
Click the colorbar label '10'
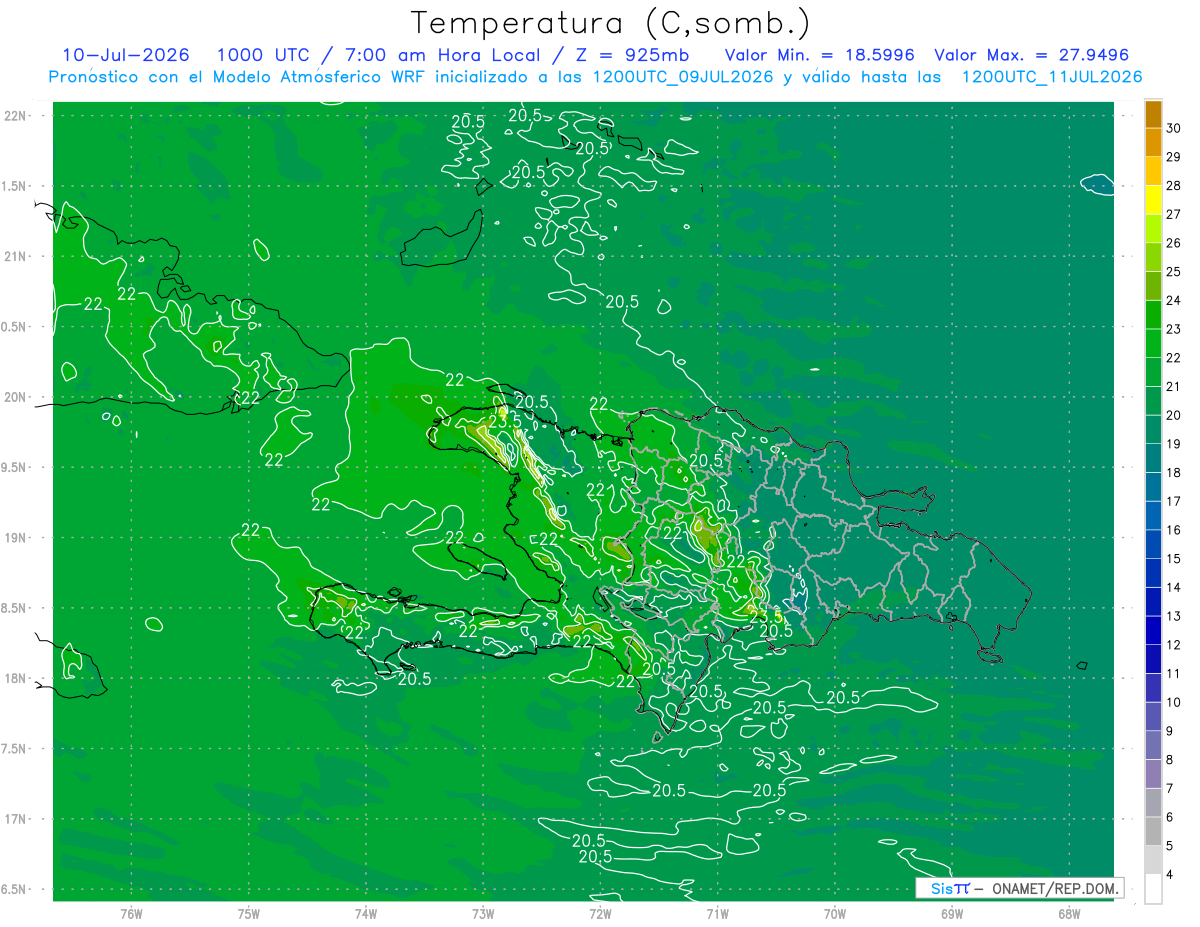(1174, 702)
